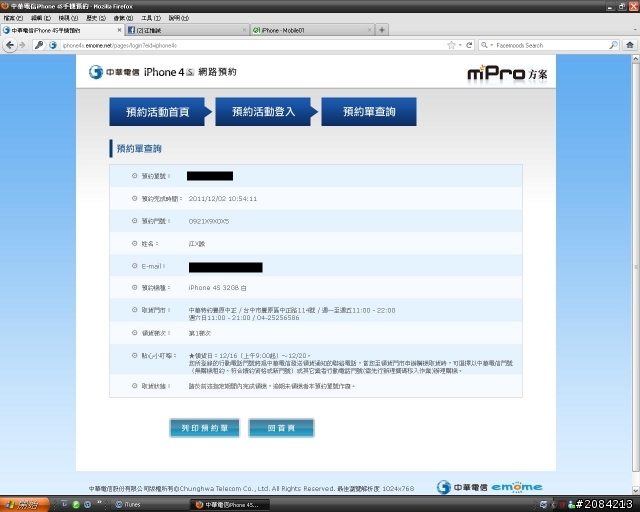
Task: Click the 預約單查詢 section heading
Action: 139,149
